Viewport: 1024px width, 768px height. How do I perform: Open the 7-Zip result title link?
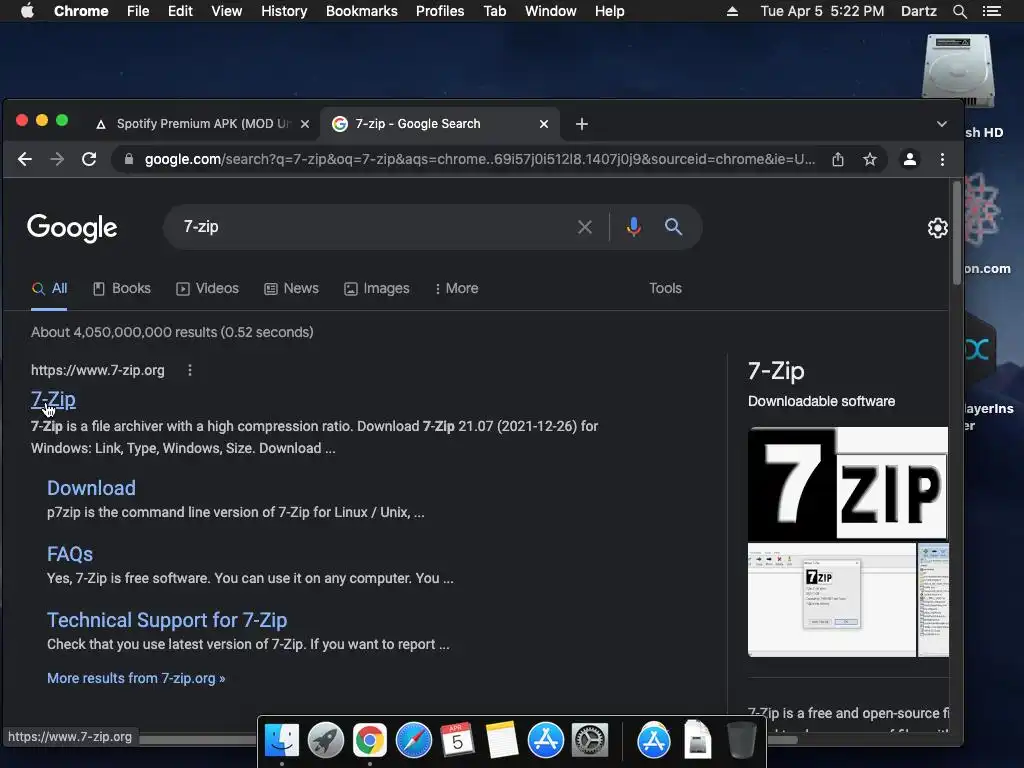(54, 400)
